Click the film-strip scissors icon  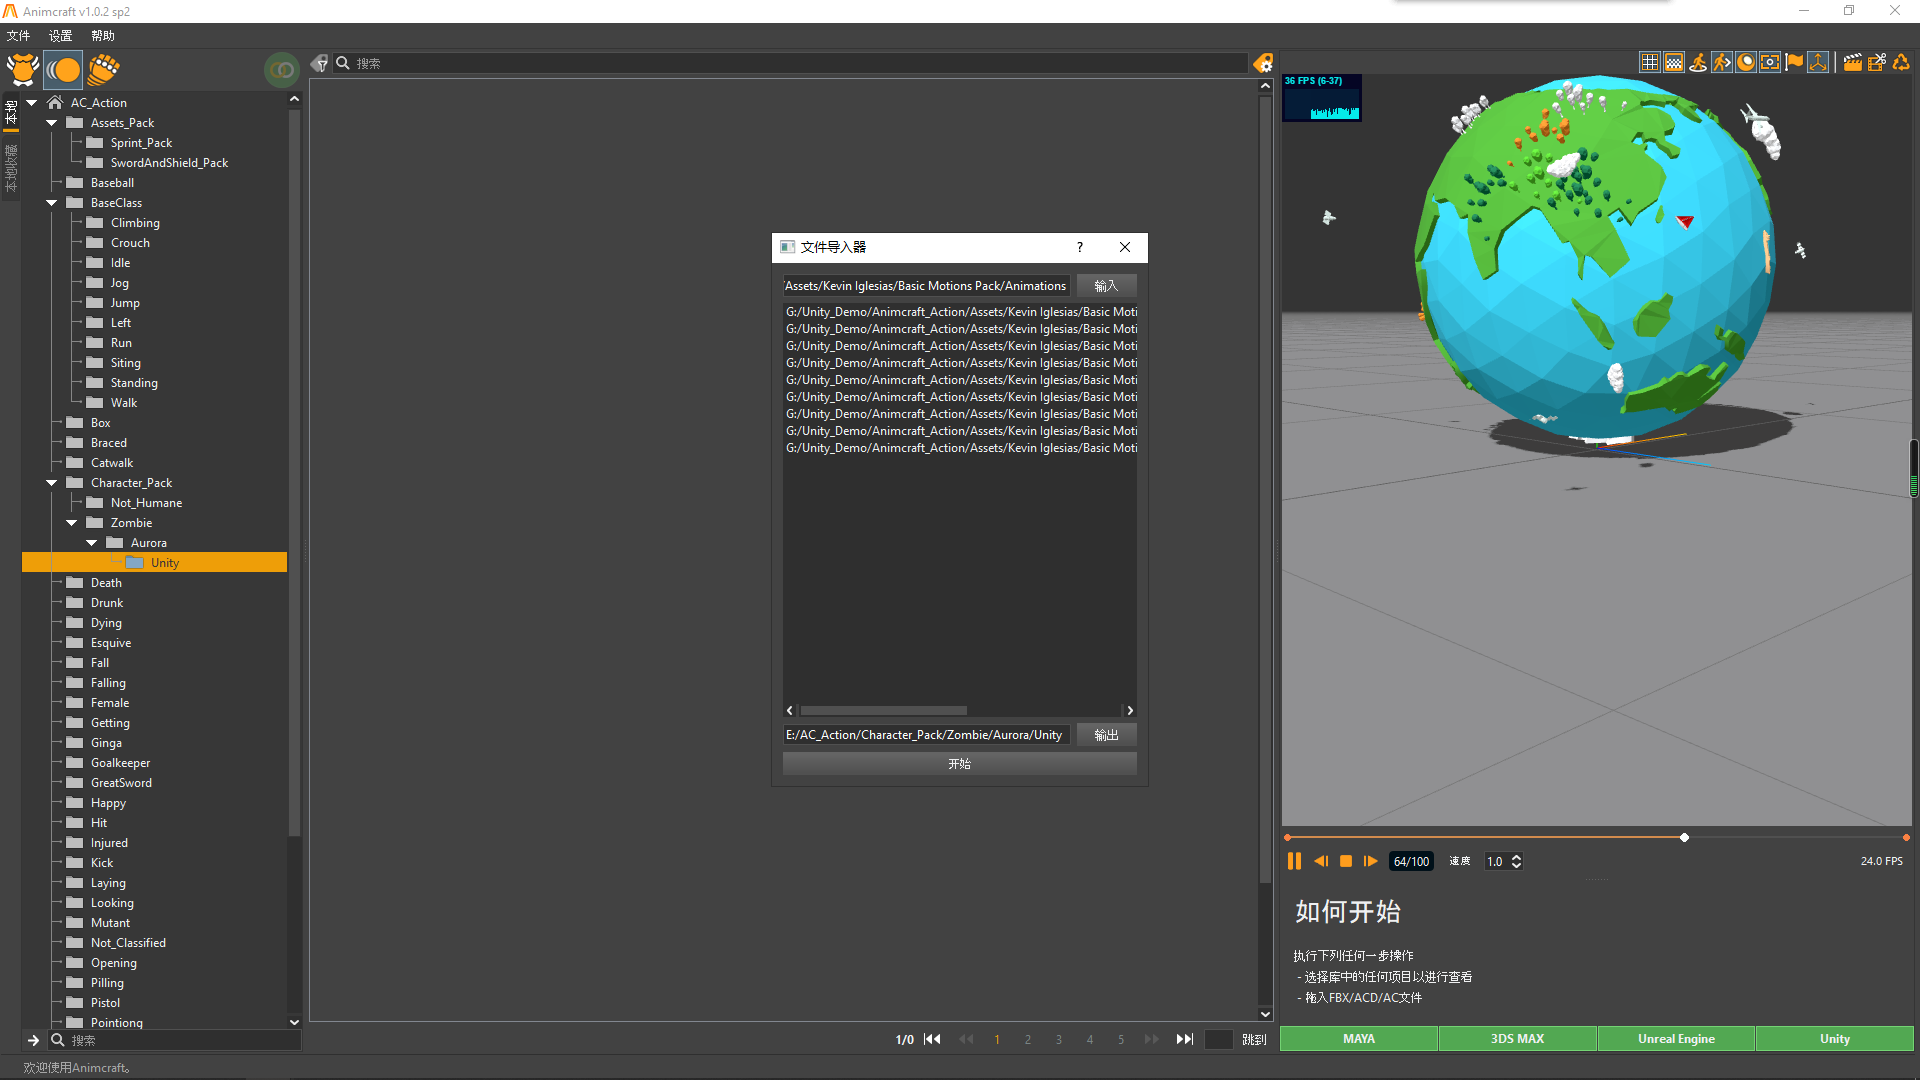1877,62
